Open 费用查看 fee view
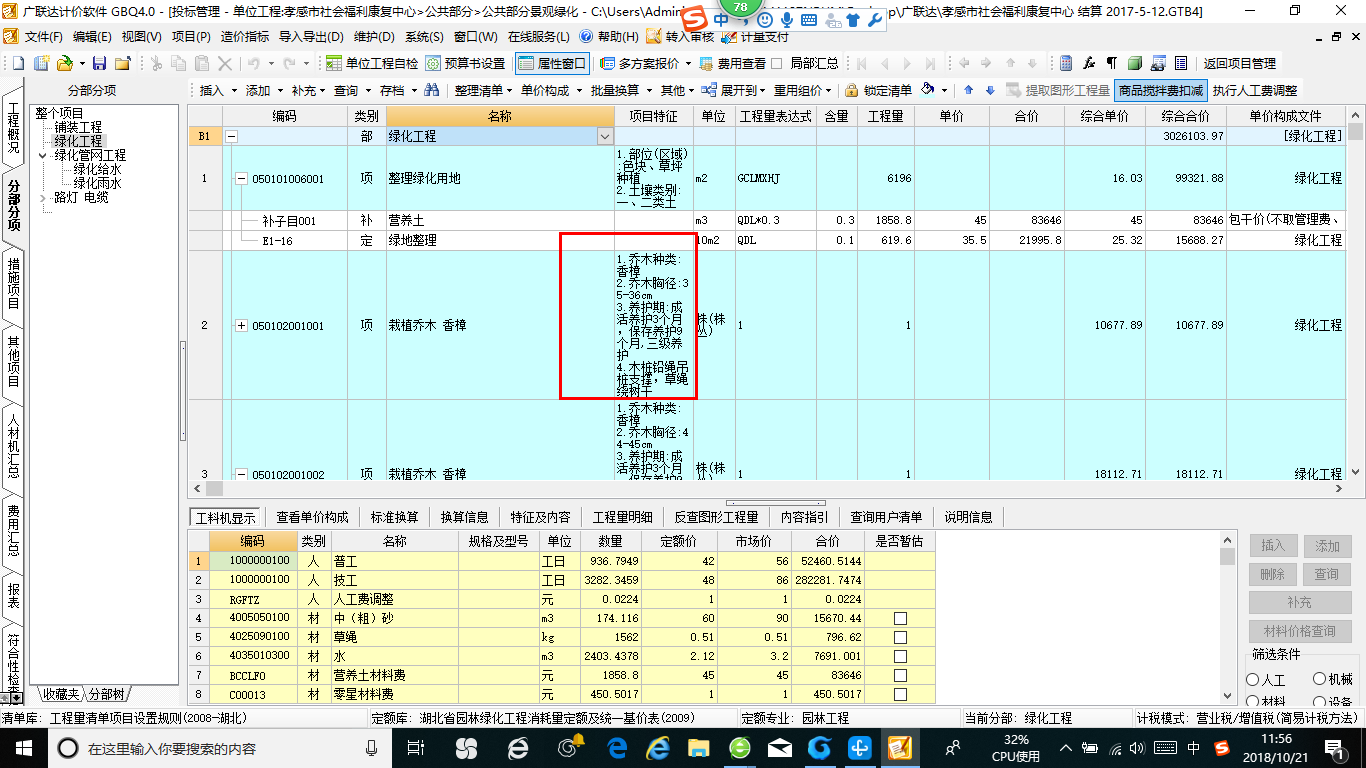 pyautogui.click(x=733, y=63)
